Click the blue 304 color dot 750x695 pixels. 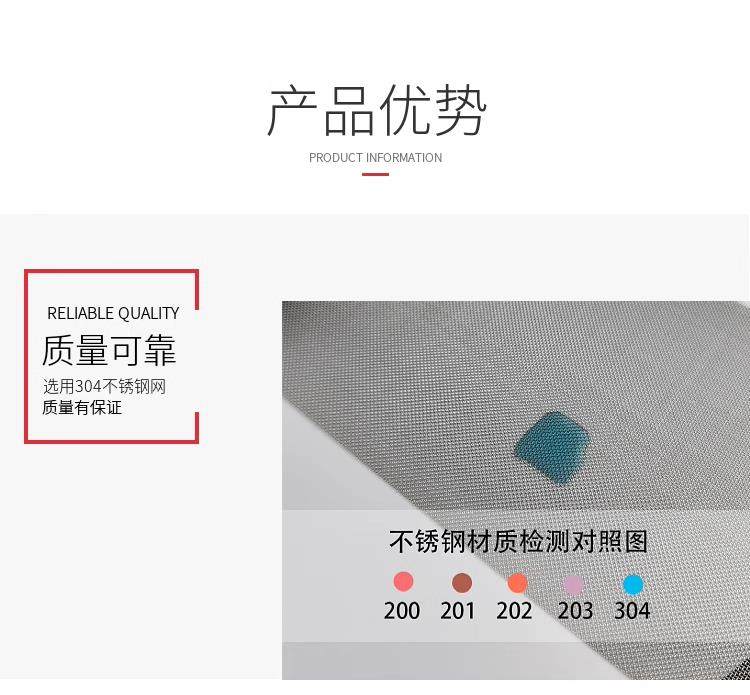pyautogui.click(x=633, y=585)
